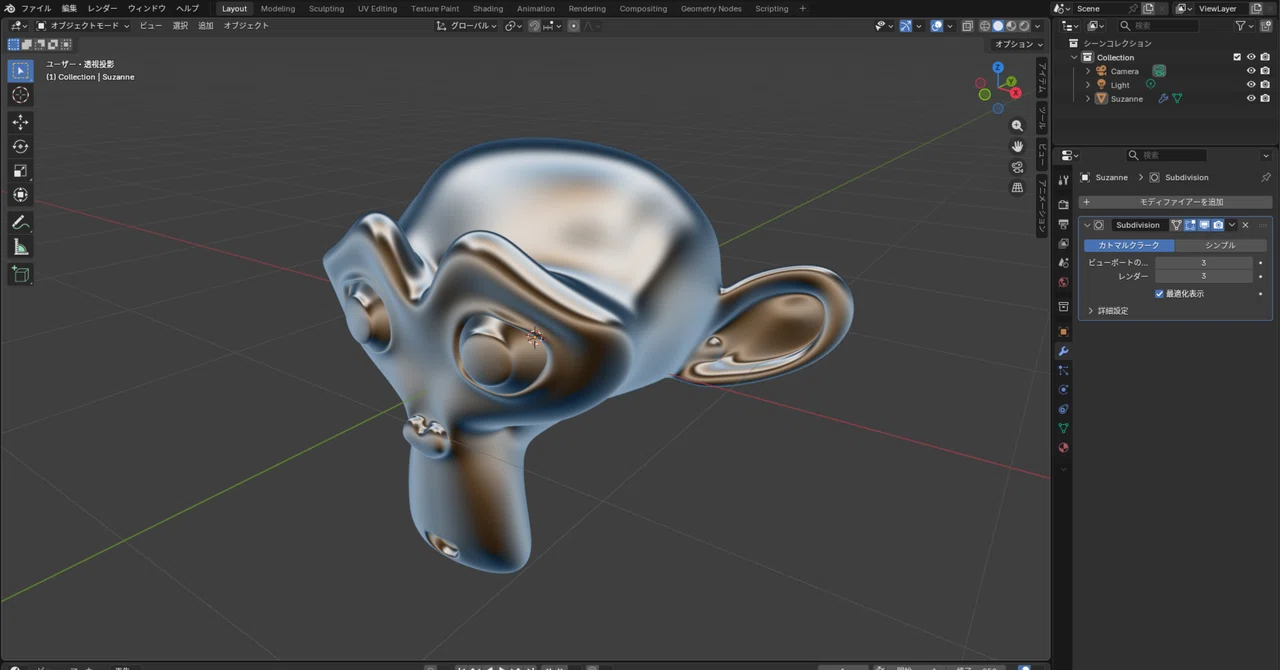Select the Annotate pencil tool
Image resolution: width=1280 pixels, height=670 pixels.
[20, 222]
